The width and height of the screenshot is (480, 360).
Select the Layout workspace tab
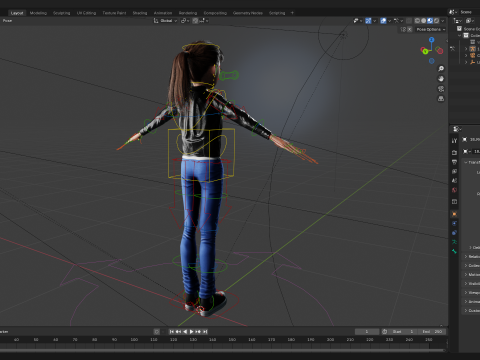[x=17, y=13]
